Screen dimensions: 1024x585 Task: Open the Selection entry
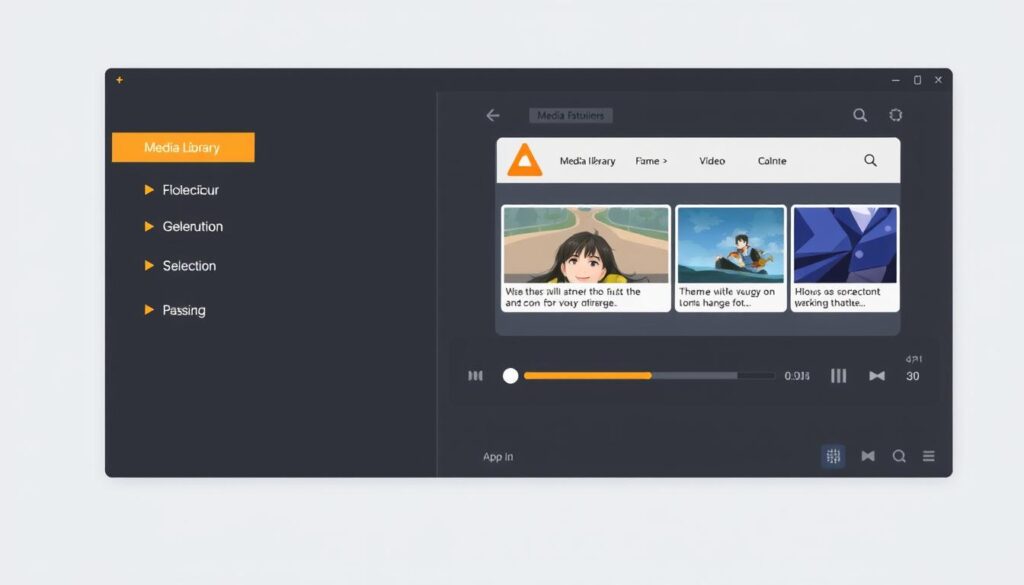click(x=189, y=266)
